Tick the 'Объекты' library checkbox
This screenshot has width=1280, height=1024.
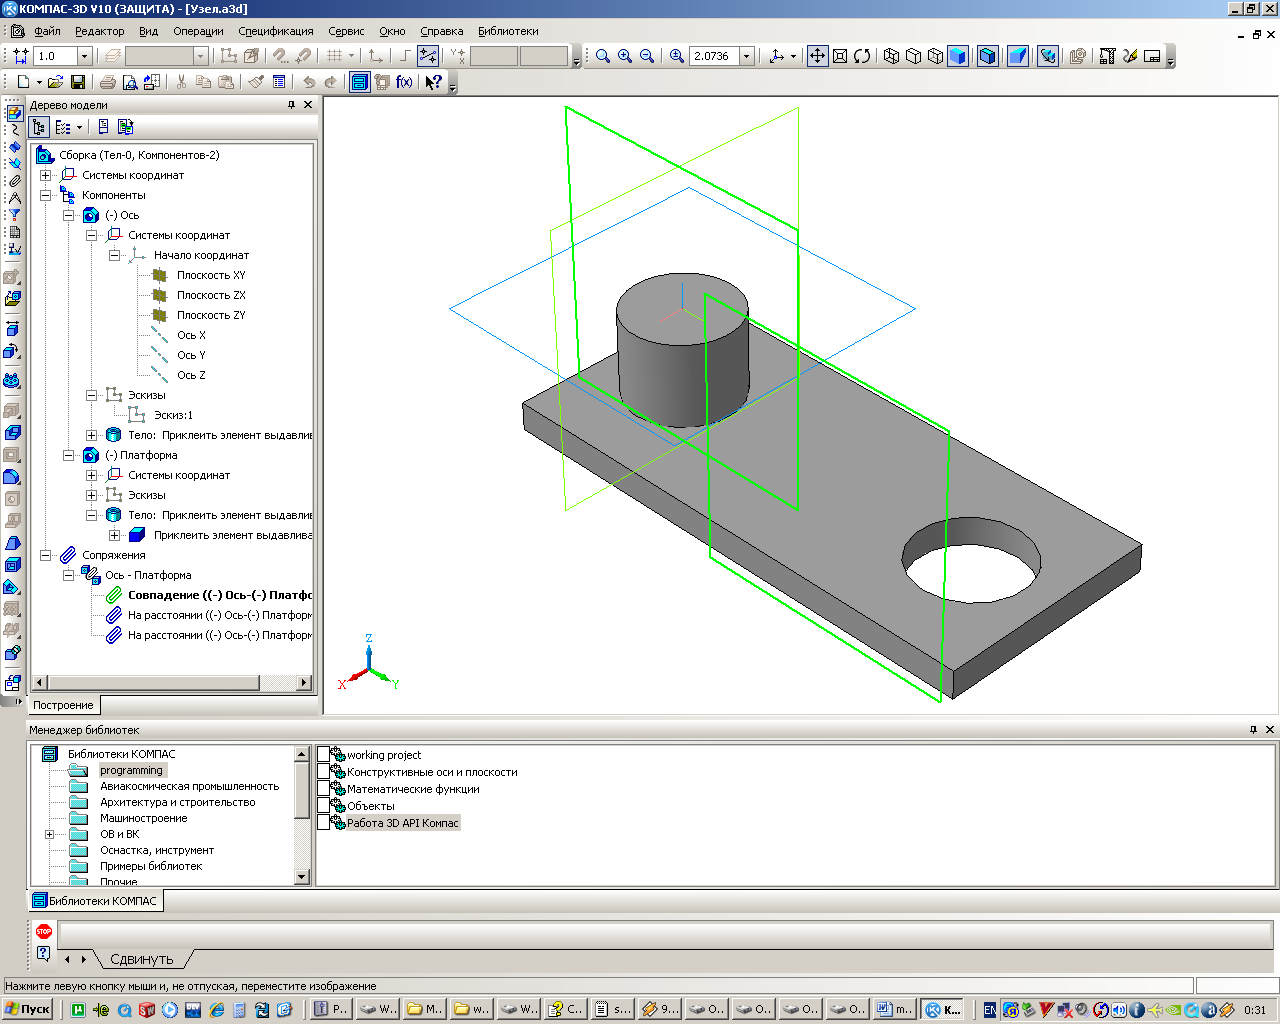pyautogui.click(x=323, y=806)
